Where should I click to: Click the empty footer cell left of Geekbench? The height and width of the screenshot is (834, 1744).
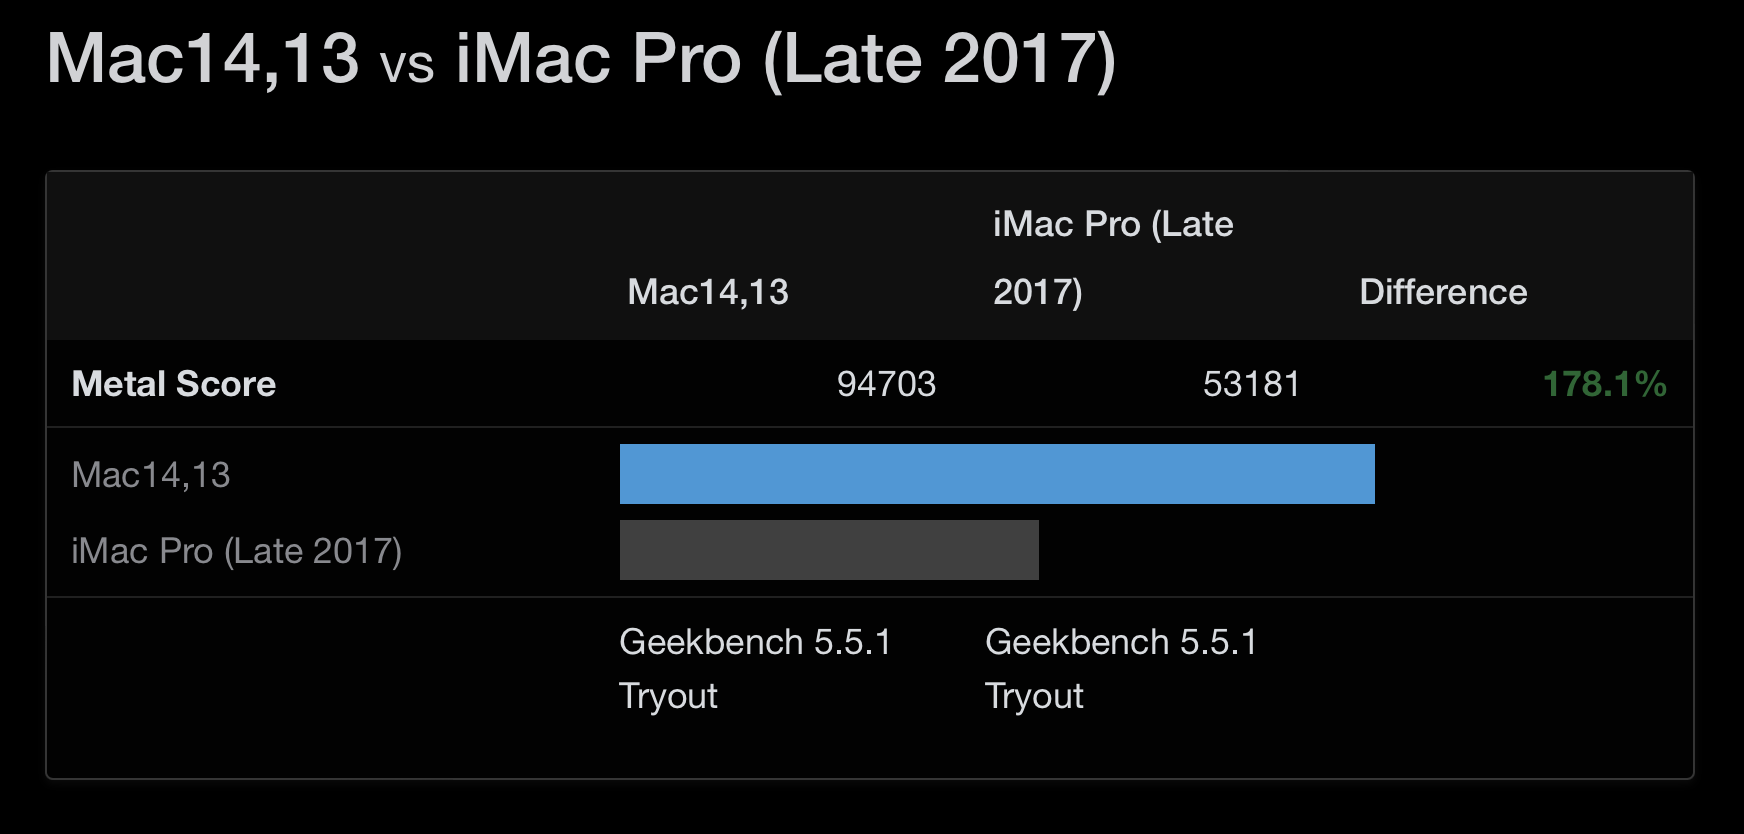[333, 688]
